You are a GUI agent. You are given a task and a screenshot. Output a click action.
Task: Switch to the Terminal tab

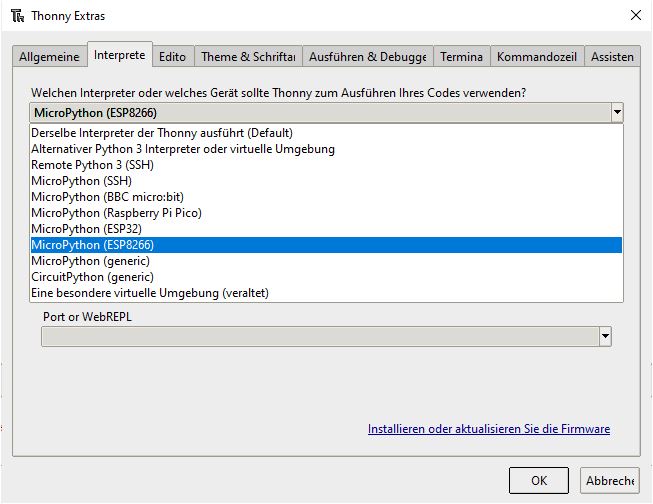[461, 56]
